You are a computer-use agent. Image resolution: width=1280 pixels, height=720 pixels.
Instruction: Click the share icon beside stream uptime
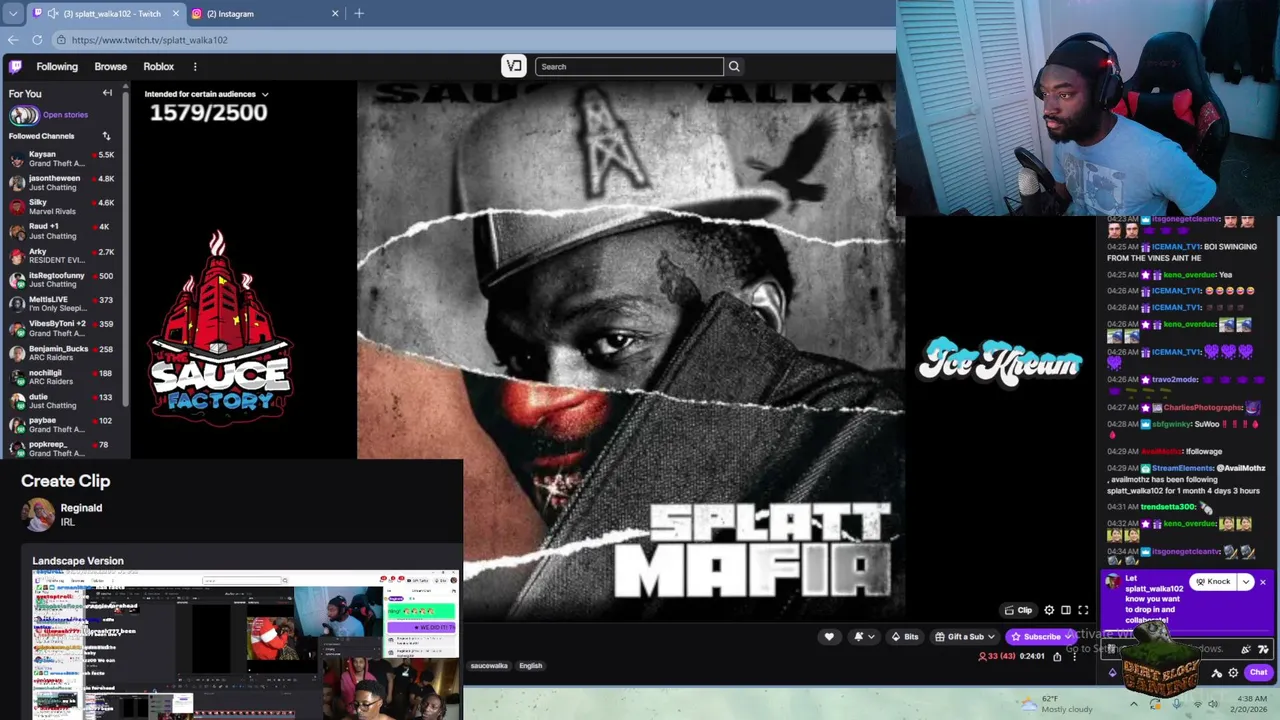click(x=1057, y=657)
